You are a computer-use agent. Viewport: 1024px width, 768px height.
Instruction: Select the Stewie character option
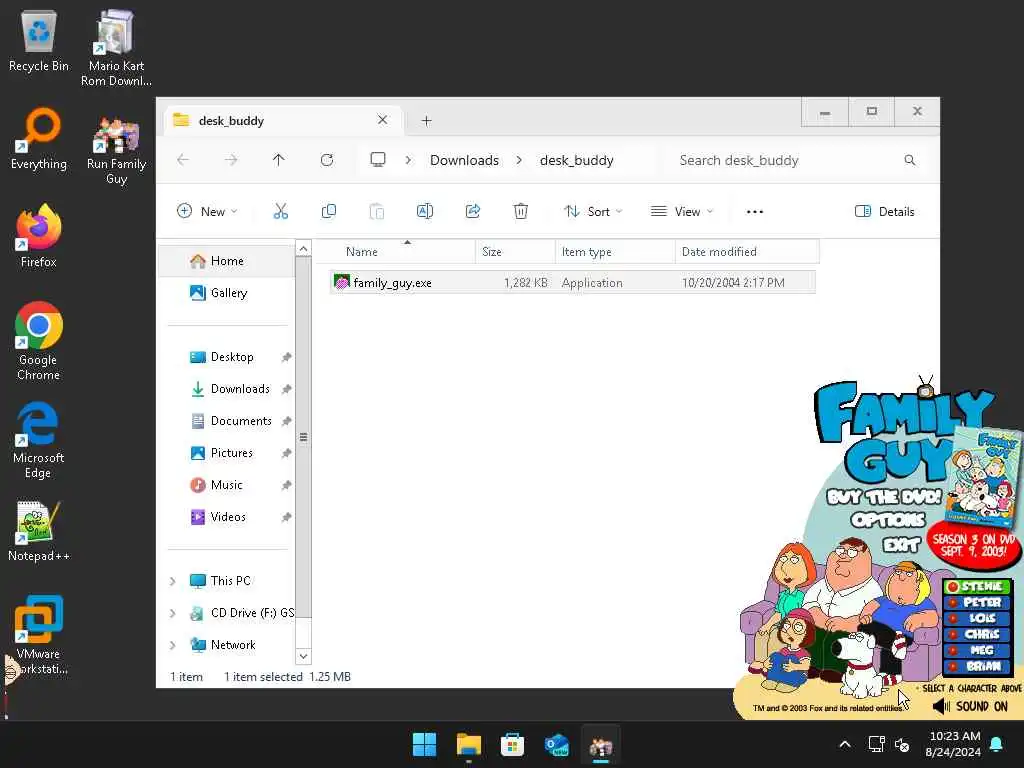coord(978,586)
